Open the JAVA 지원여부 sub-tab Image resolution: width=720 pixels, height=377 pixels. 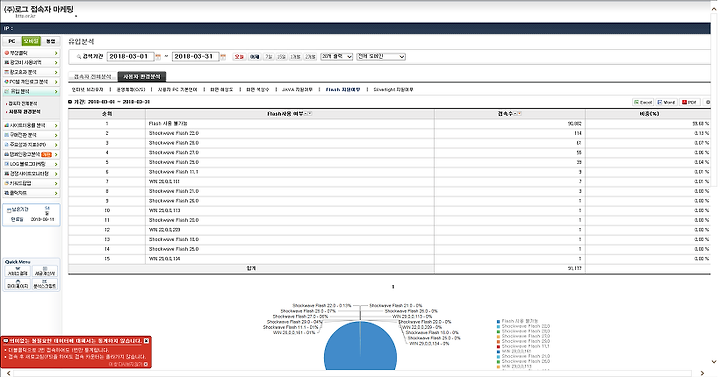297,90
